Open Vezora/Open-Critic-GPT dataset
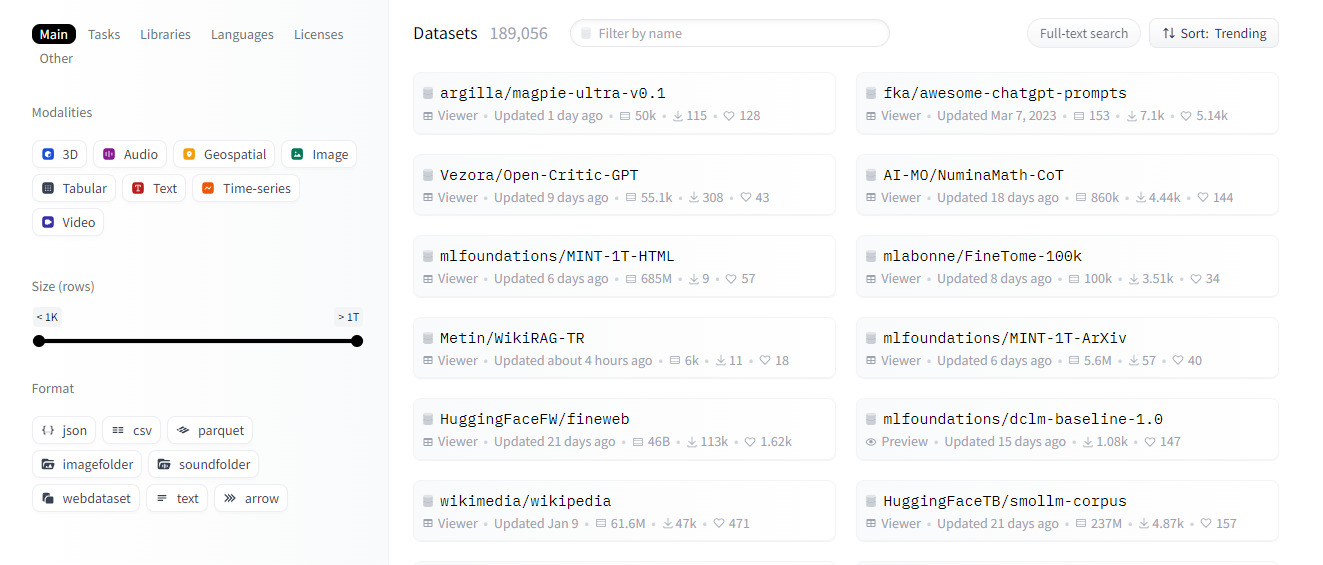Viewport: 1323px width, 565px height. coord(624,185)
